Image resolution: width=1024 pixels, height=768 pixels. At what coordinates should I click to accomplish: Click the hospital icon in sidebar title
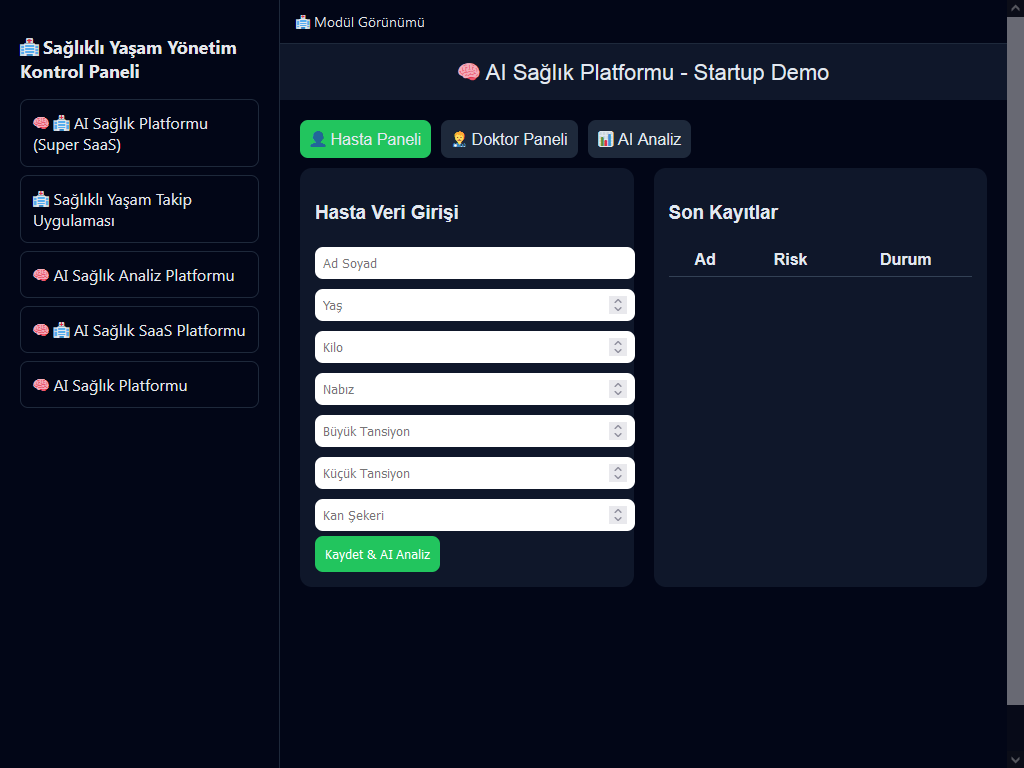[30, 48]
